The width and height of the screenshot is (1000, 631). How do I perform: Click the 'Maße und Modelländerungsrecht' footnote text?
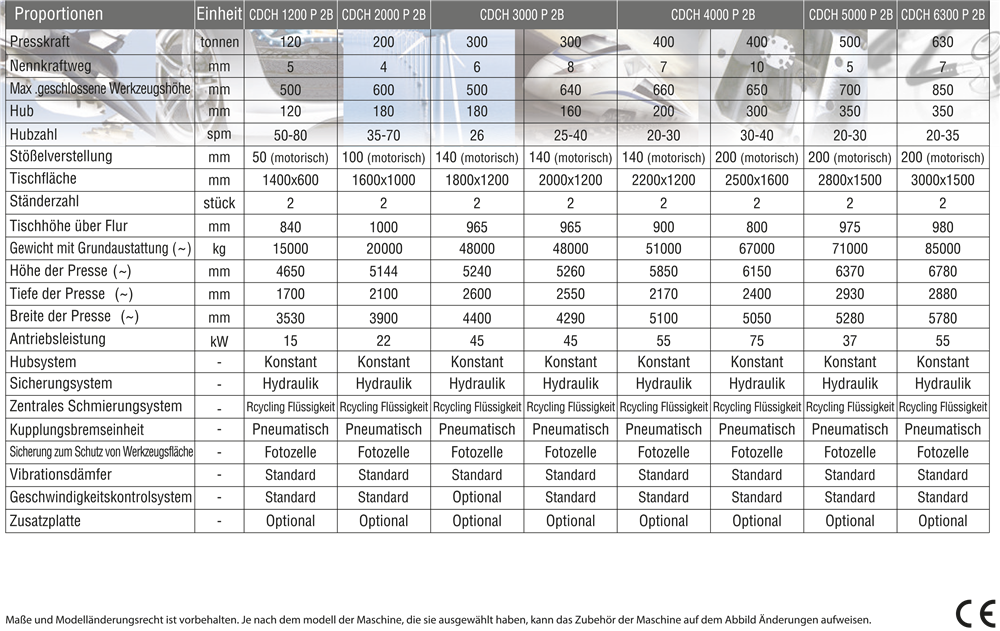click(x=438, y=620)
